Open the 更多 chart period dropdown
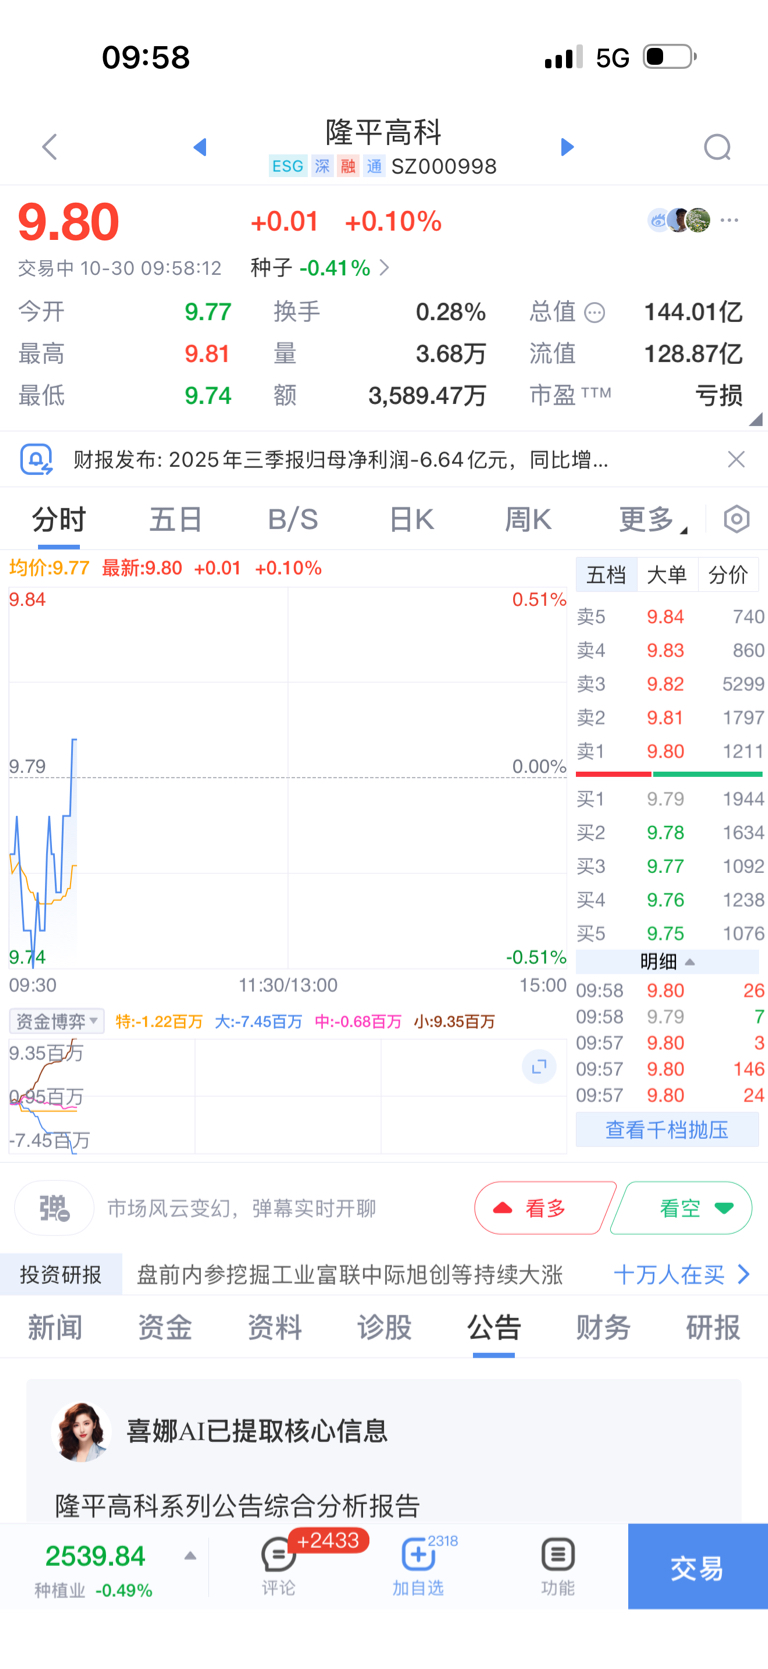The width and height of the screenshot is (768, 1669). pos(653,519)
